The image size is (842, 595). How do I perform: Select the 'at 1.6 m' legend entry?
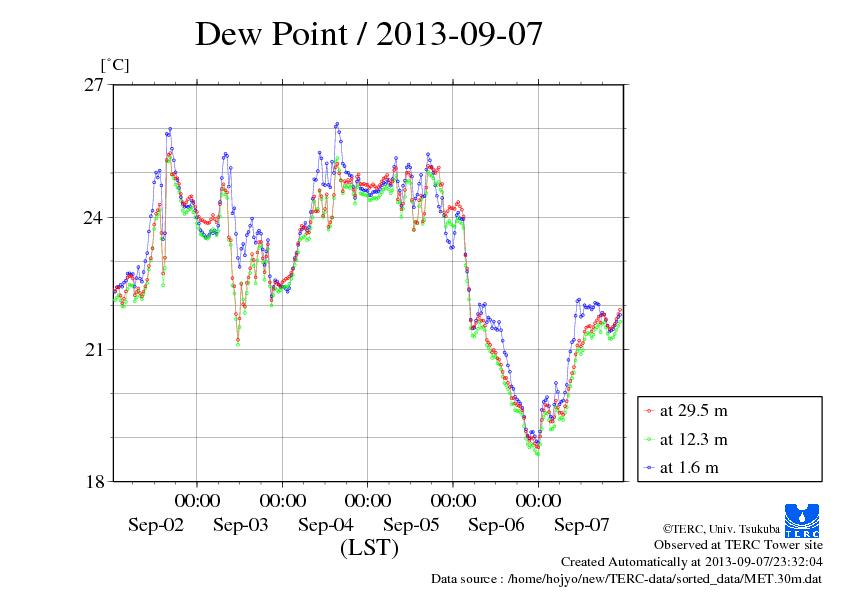[689, 467]
